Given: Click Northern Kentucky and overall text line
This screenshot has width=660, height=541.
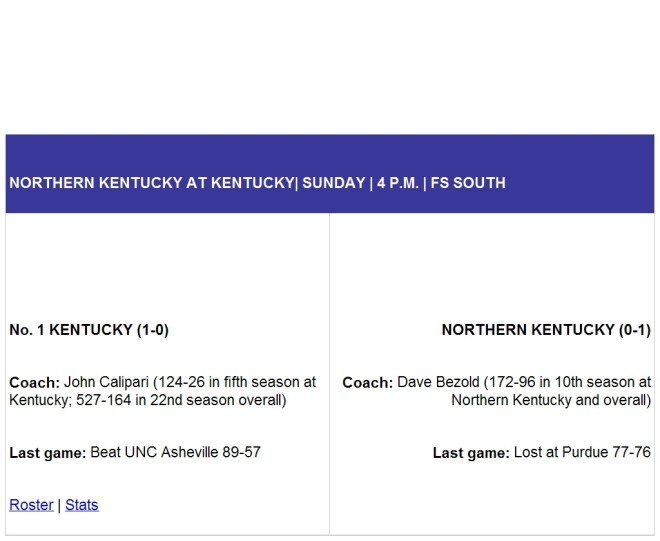Looking at the screenshot, I should coord(551,400).
